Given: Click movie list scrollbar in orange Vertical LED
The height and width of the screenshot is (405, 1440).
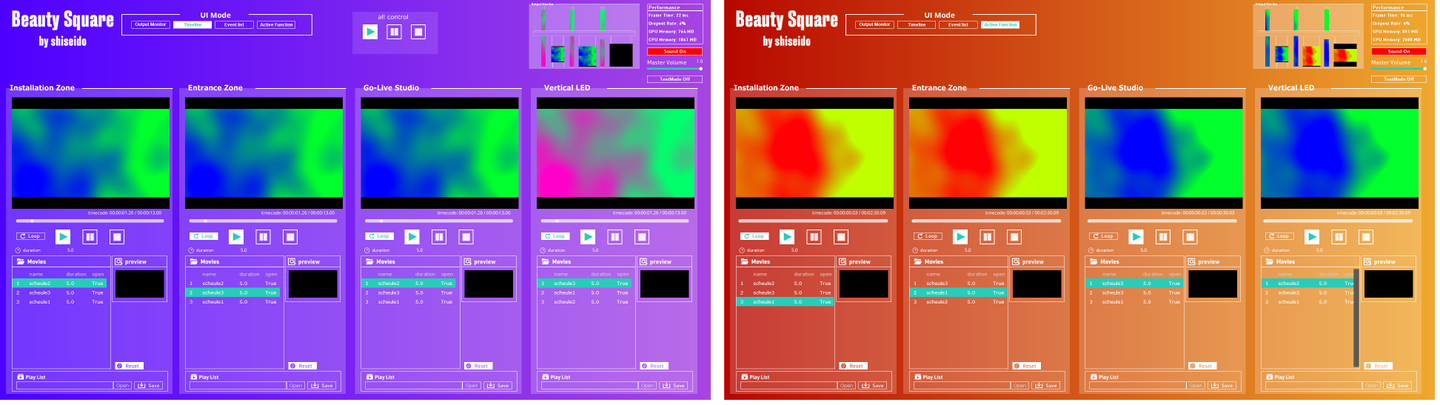Looking at the screenshot, I should 1356,317.
